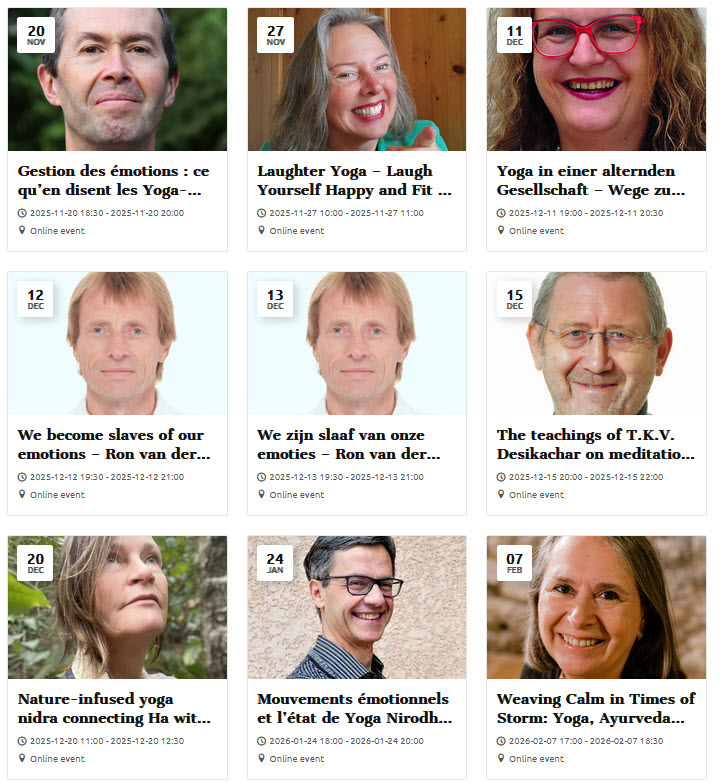This screenshot has width=720, height=782.
Task: Click the Weaving Calm event speaker photo
Action: (x=596, y=607)
